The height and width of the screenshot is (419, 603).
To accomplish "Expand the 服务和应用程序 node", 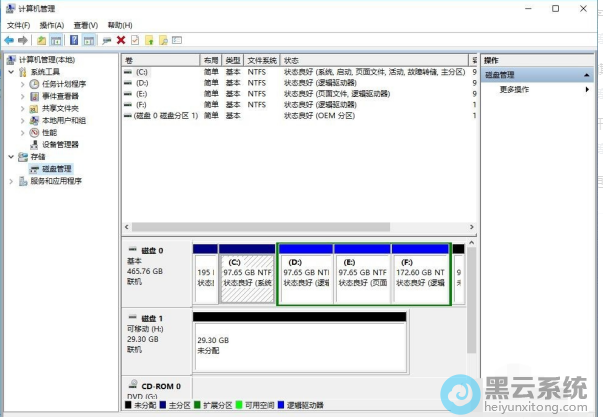I will [11, 181].
